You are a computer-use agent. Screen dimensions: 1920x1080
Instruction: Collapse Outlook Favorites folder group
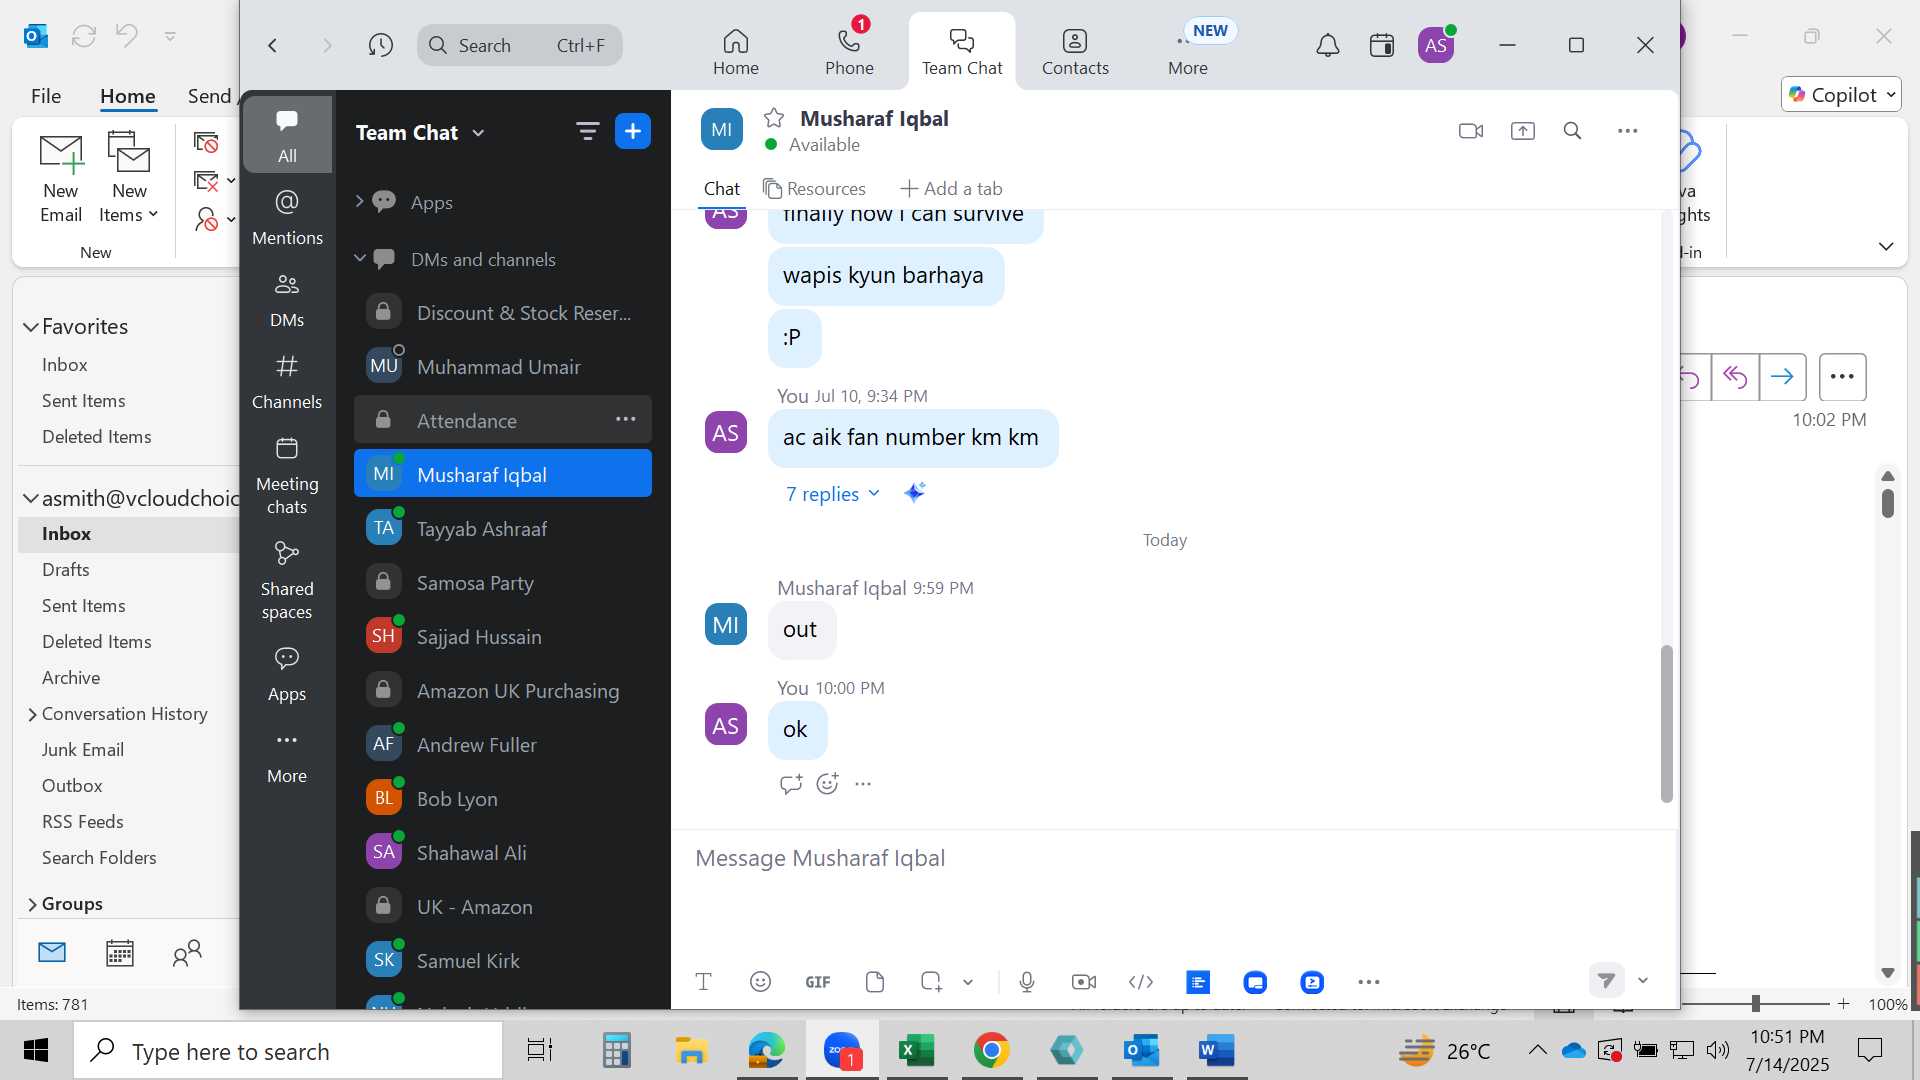click(31, 327)
